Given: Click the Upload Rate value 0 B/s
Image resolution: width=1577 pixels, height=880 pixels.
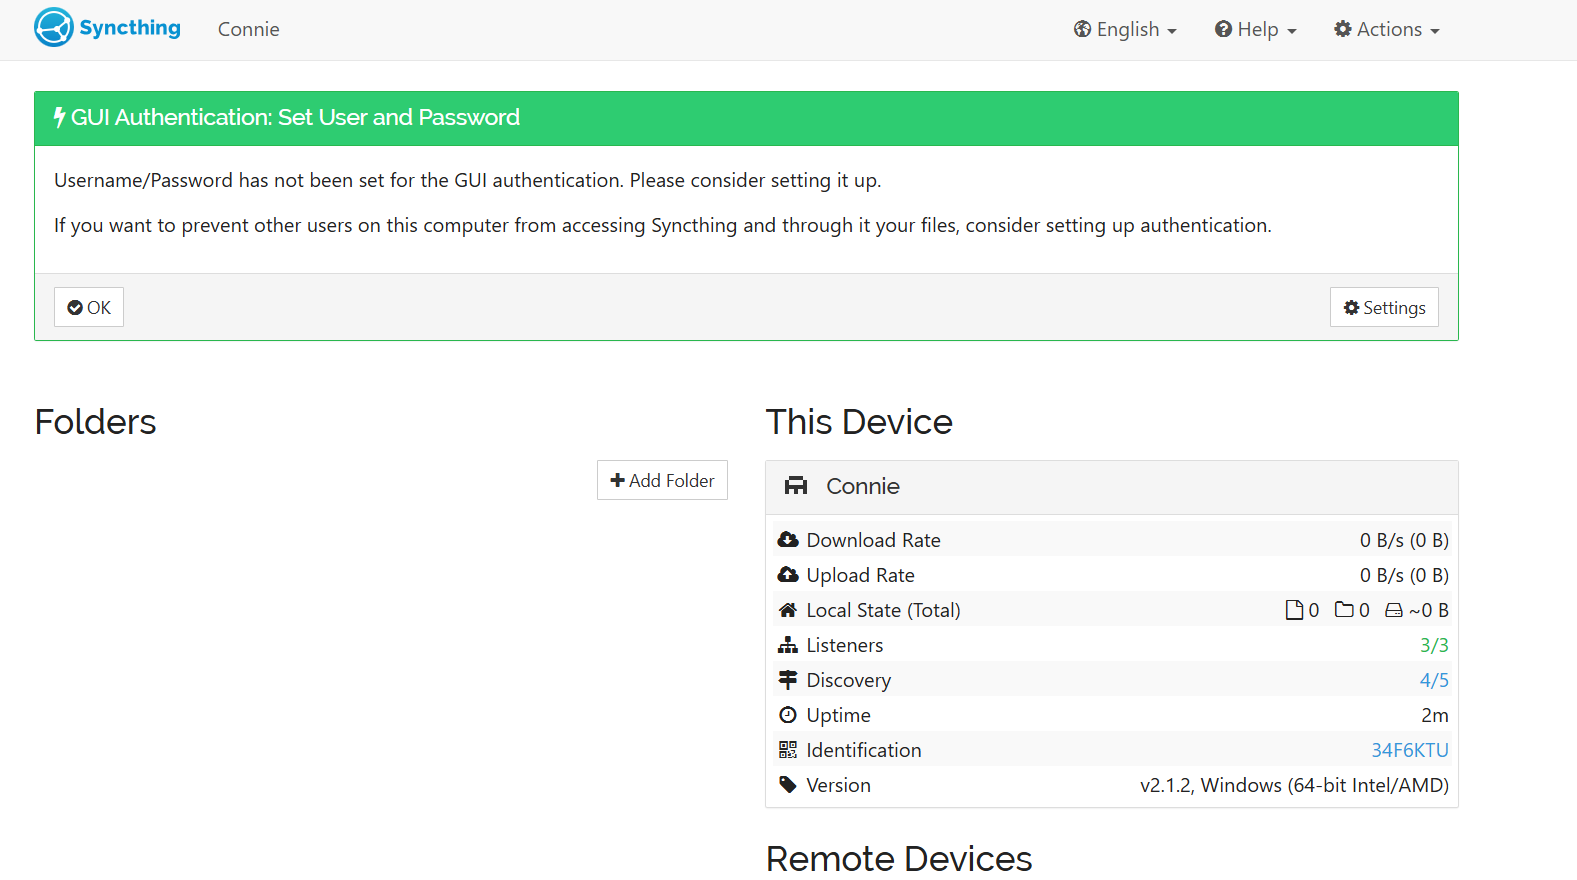Looking at the screenshot, I should 1404,575.
